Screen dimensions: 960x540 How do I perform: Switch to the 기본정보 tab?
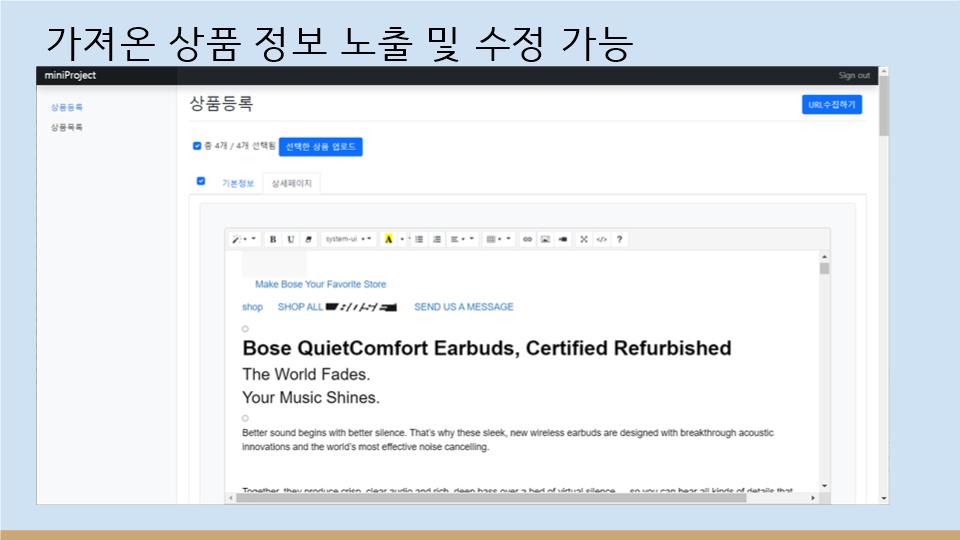click(238, 183)
